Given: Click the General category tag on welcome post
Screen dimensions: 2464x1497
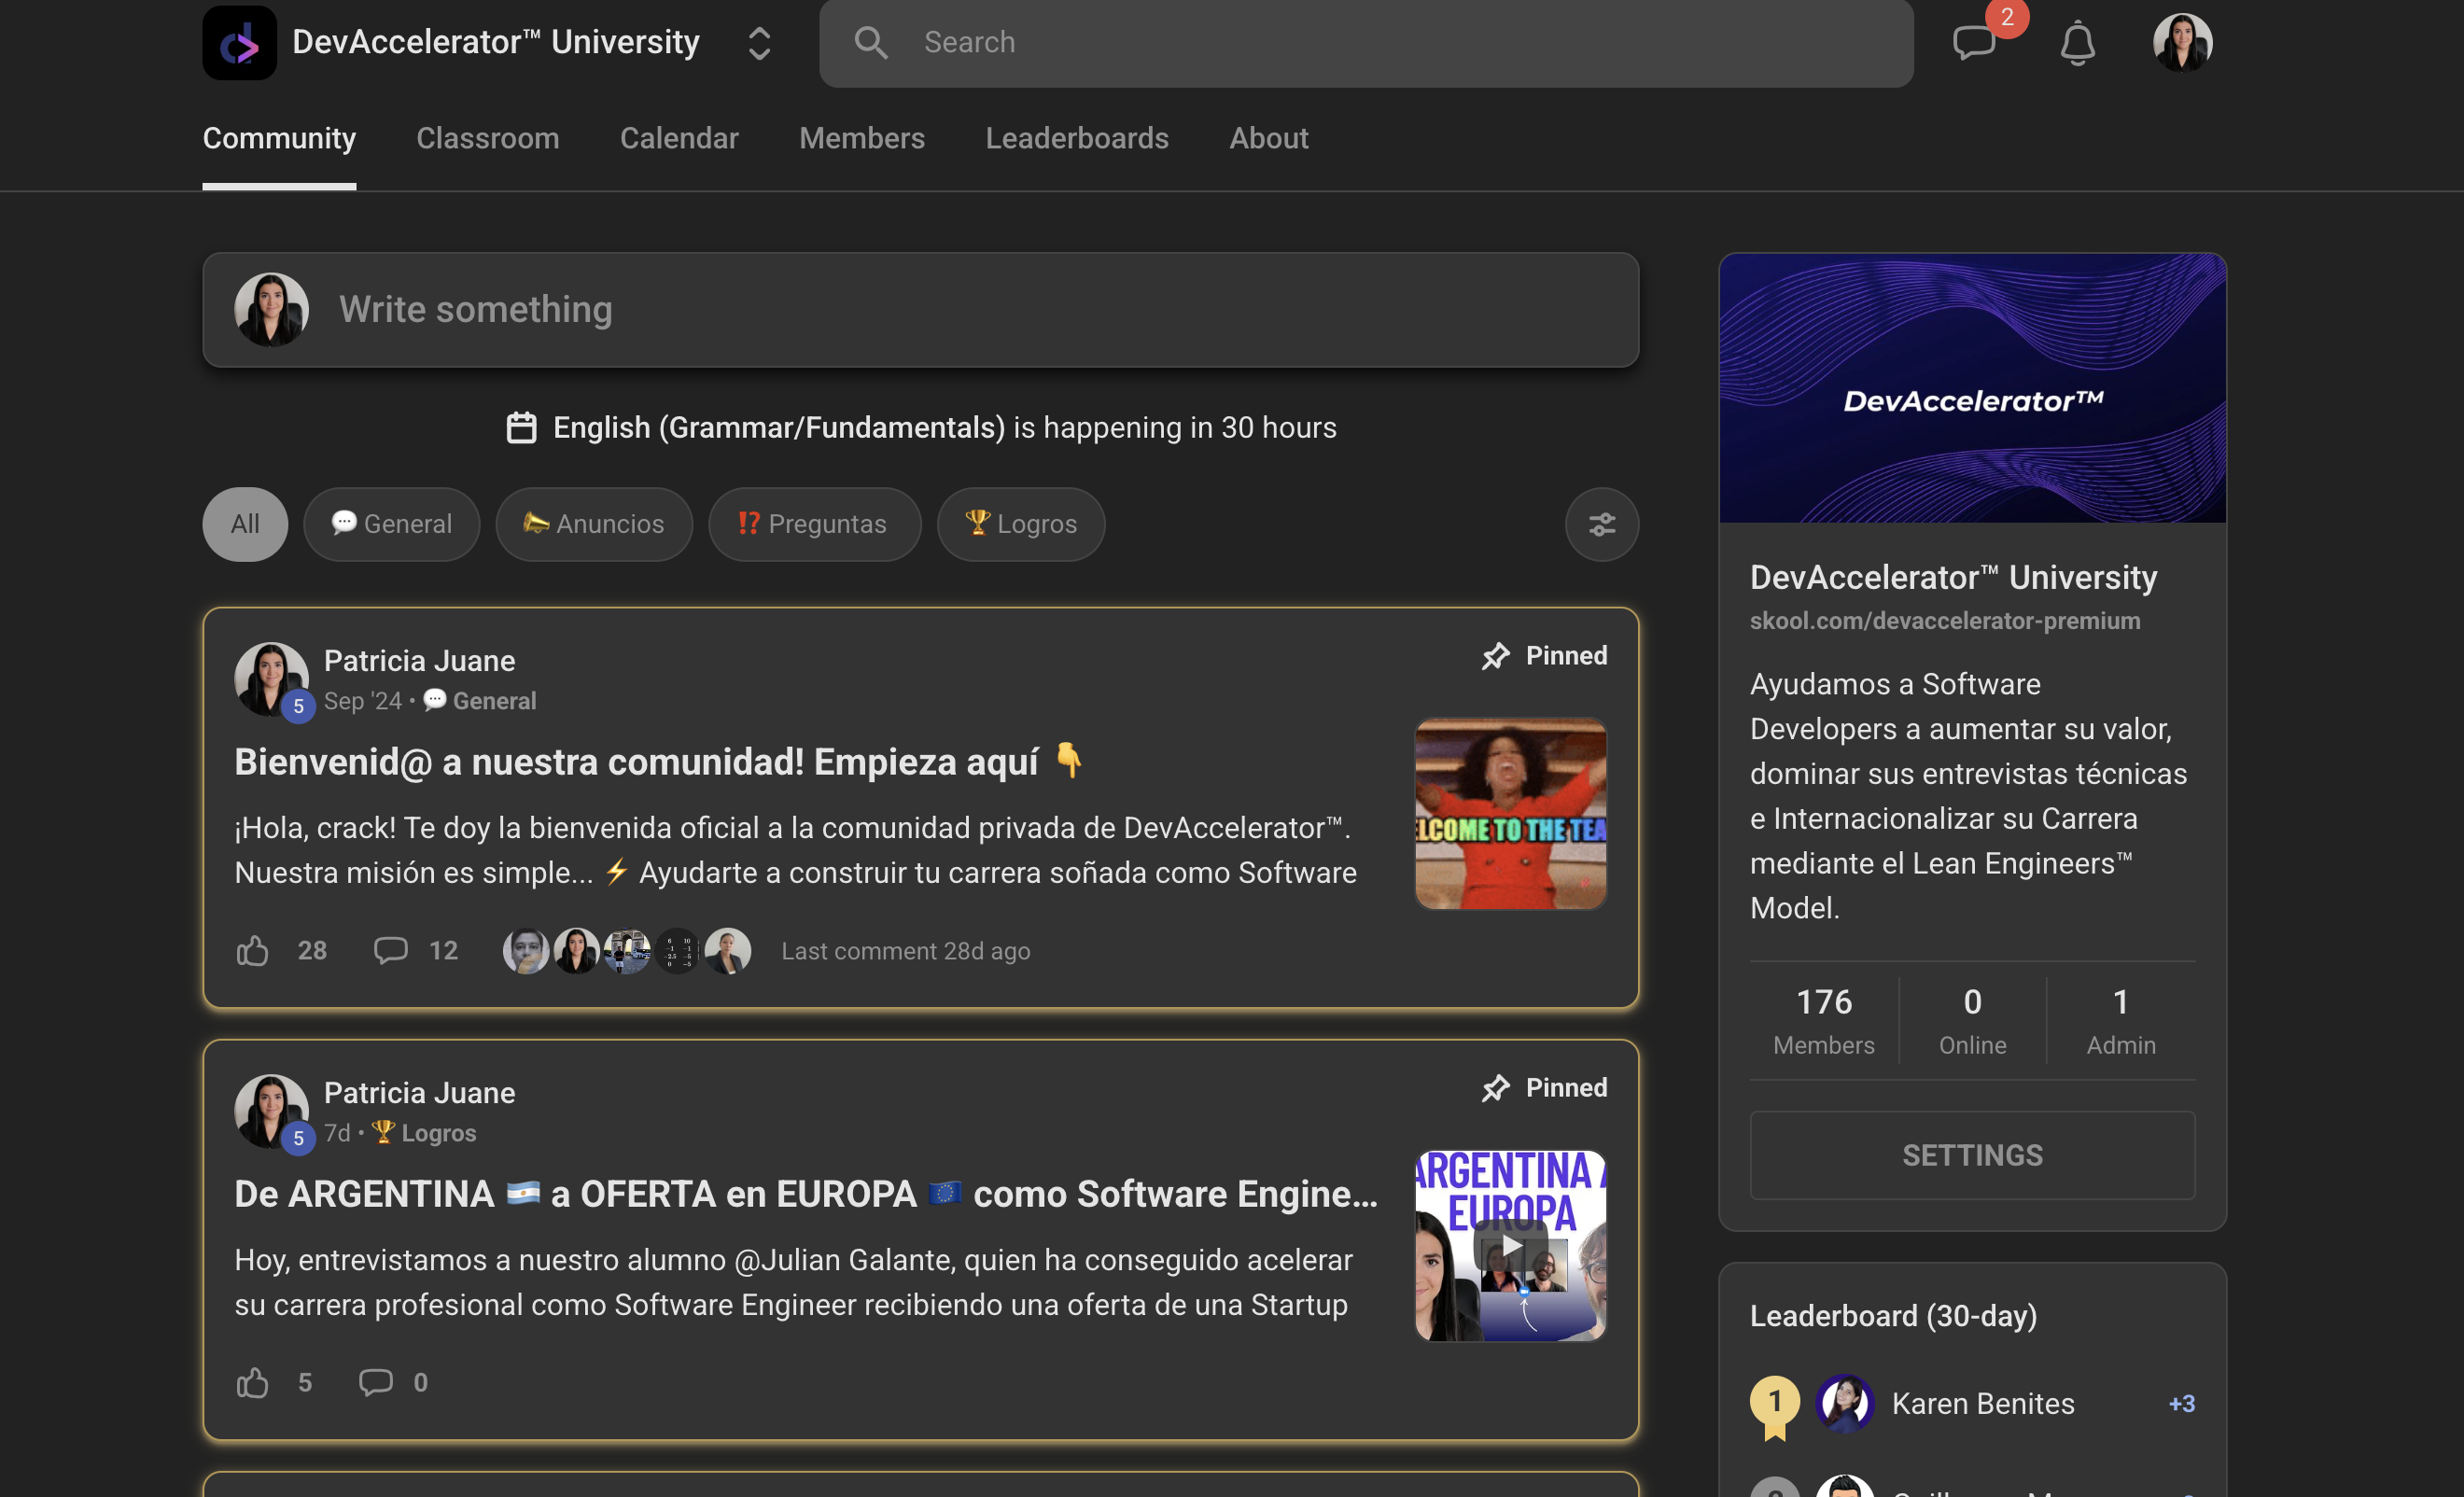Looking at the screenshot, I should (480, 700).
